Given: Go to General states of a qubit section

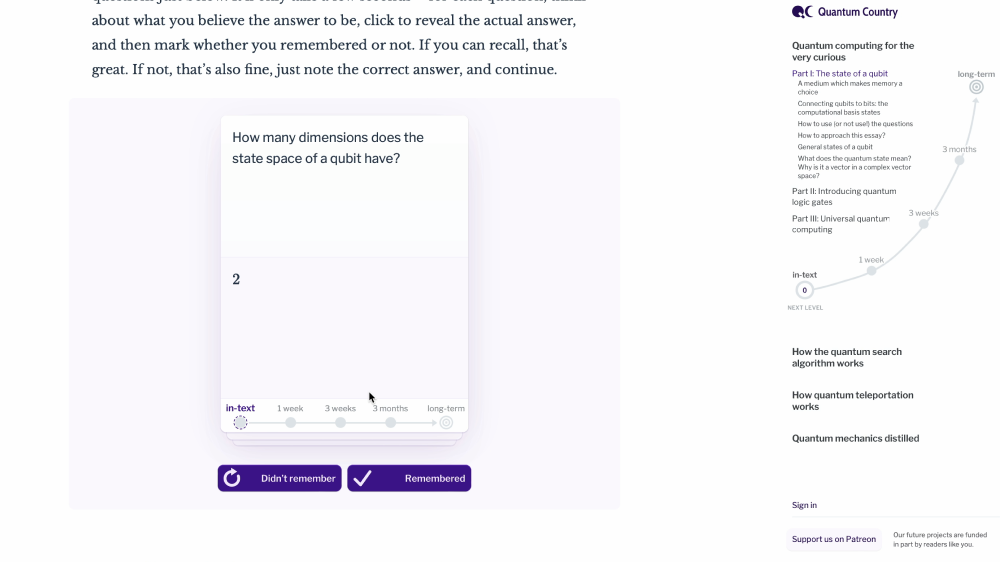Looking at the screenshot, I should (834, 147).
